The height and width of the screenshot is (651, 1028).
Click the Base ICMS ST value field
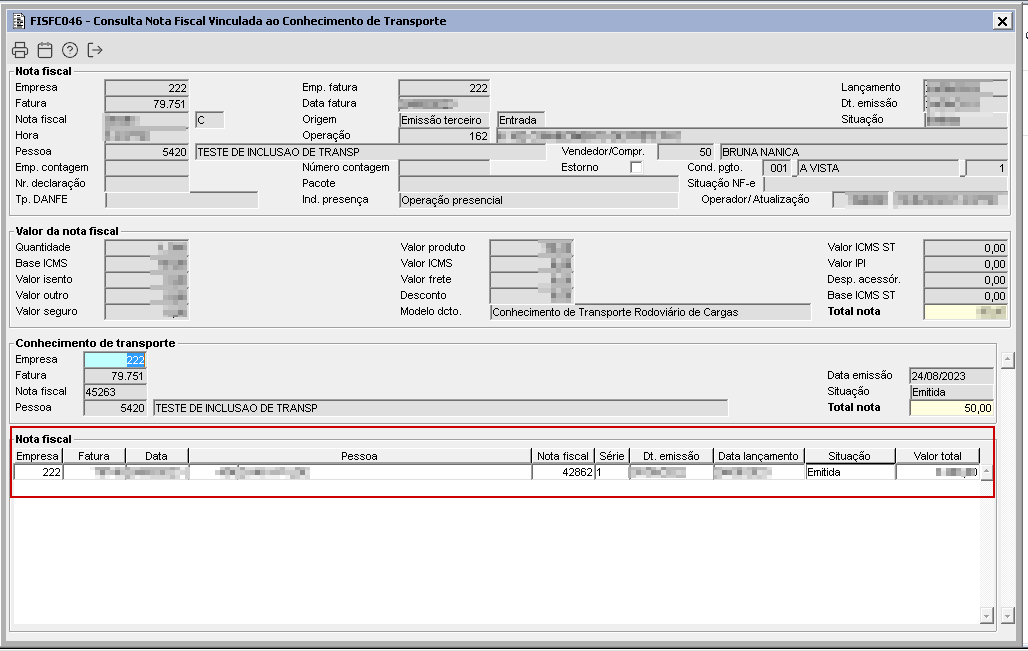965,296
